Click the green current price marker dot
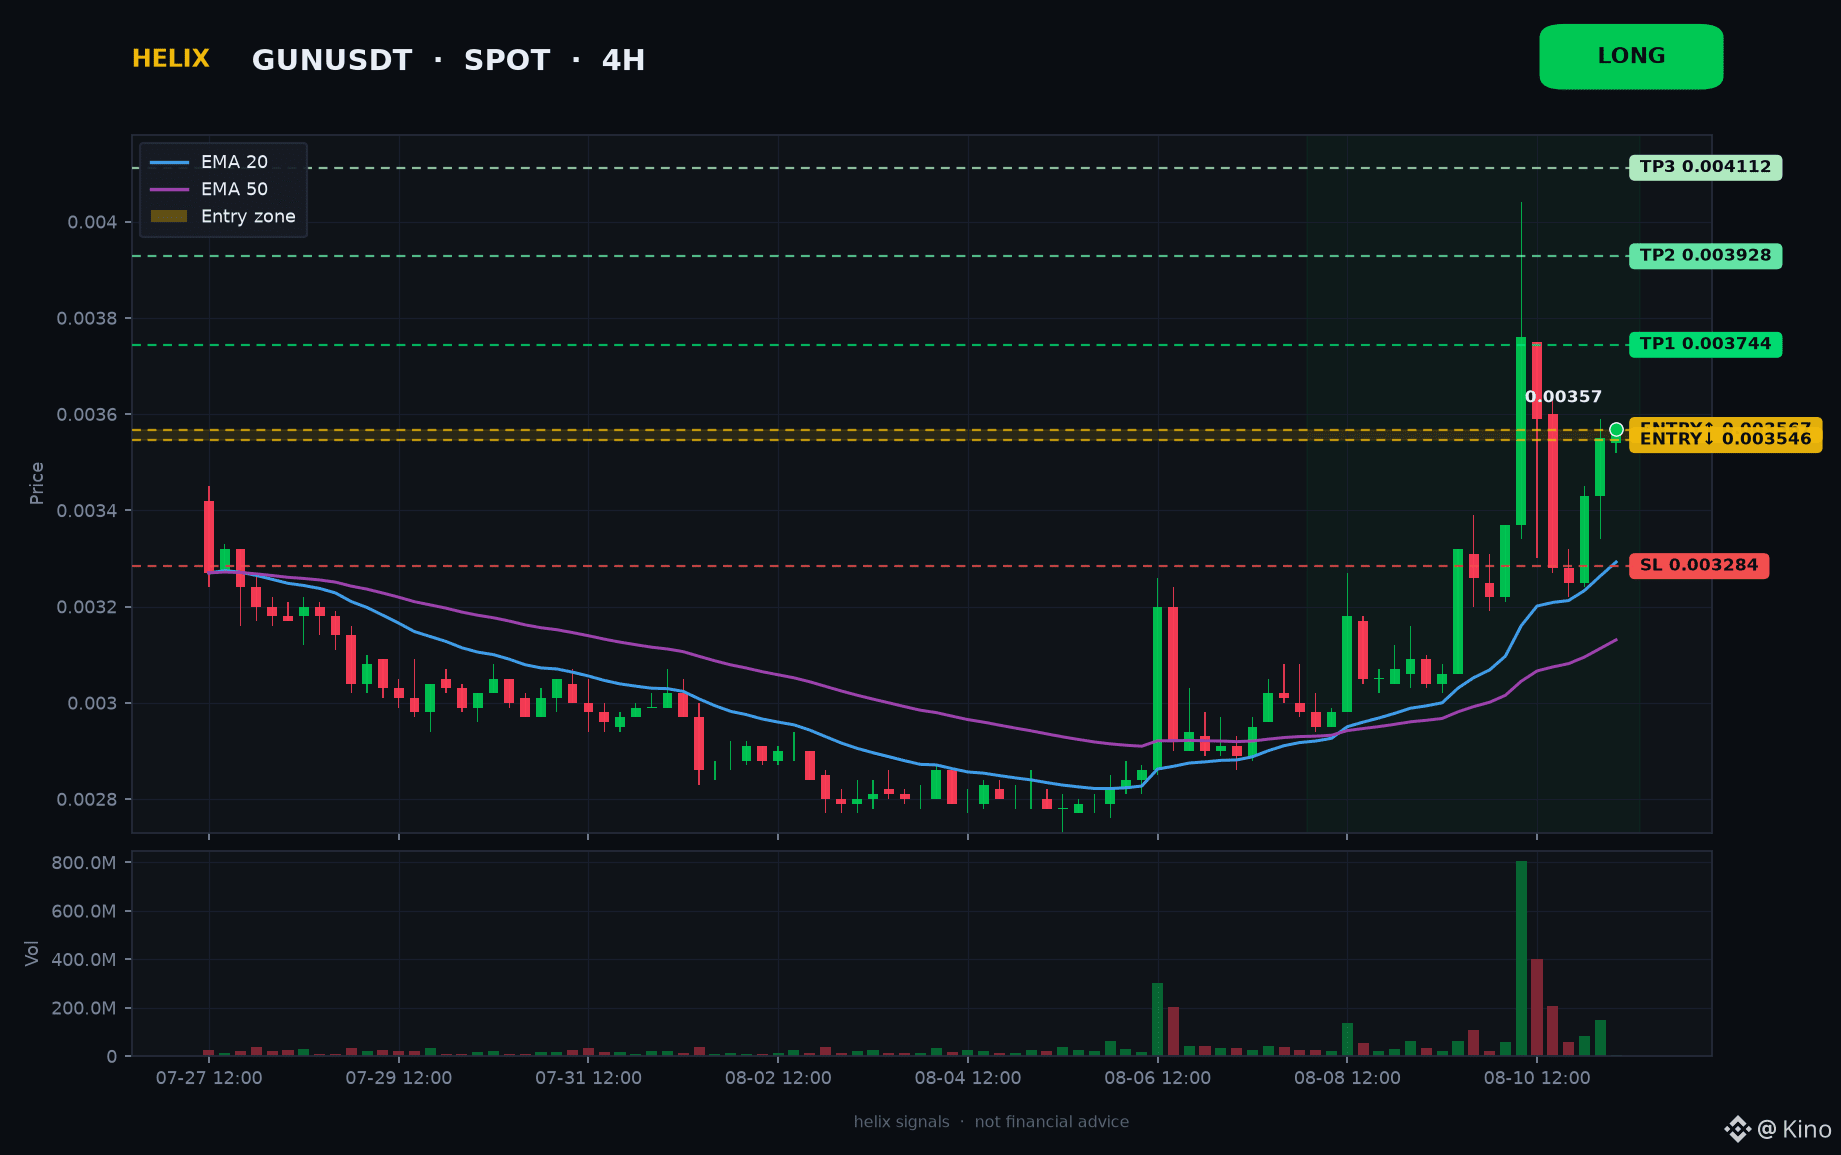This screenshot has height=1155, width=1841. (1616, 430)
